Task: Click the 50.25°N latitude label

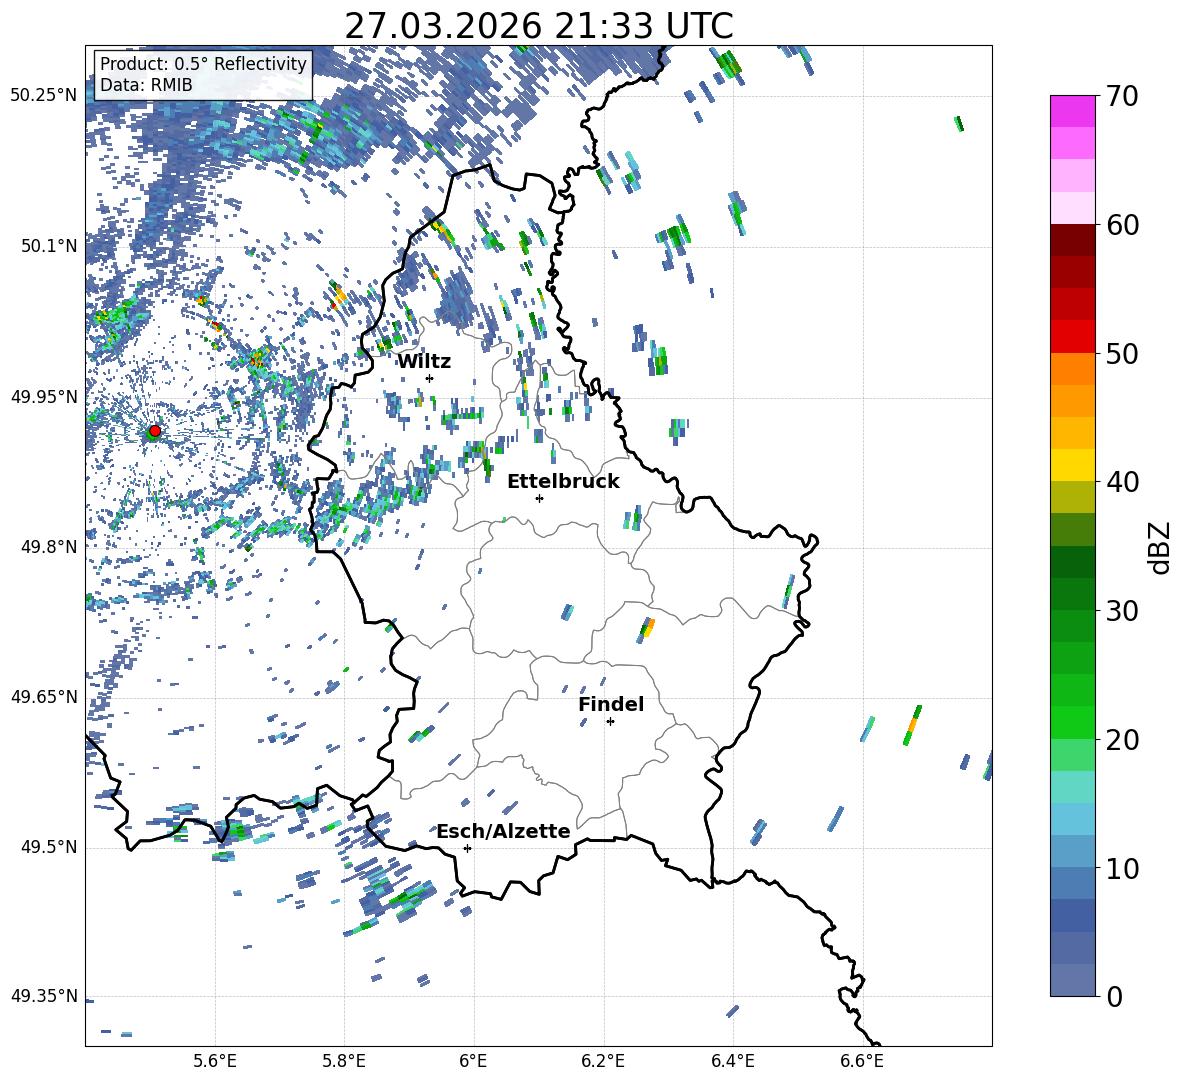Action: 43,96
